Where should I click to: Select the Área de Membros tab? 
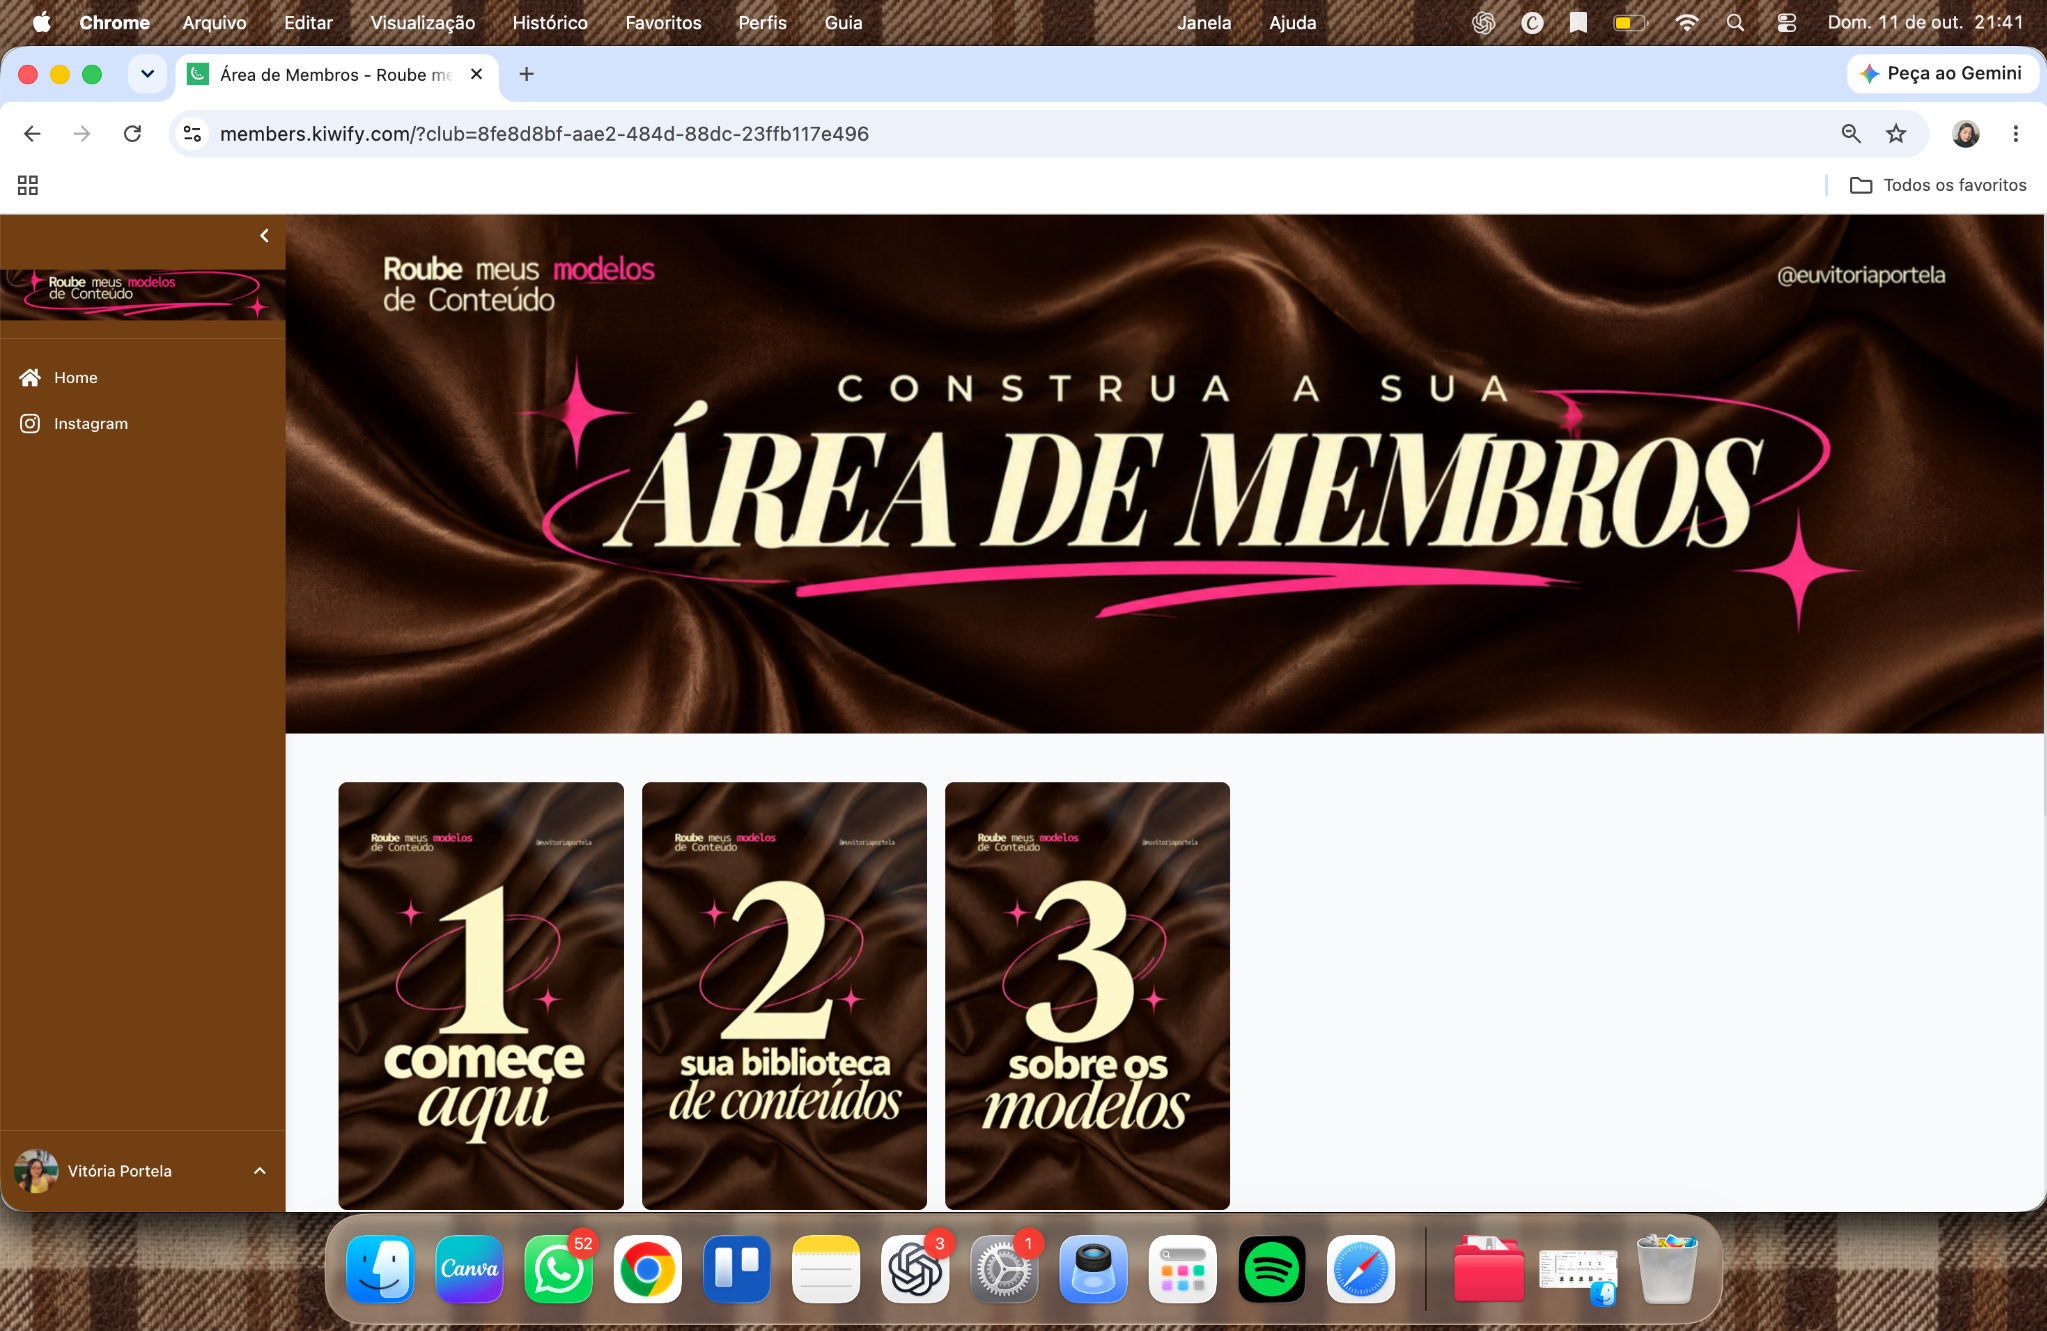coord(338,75)
